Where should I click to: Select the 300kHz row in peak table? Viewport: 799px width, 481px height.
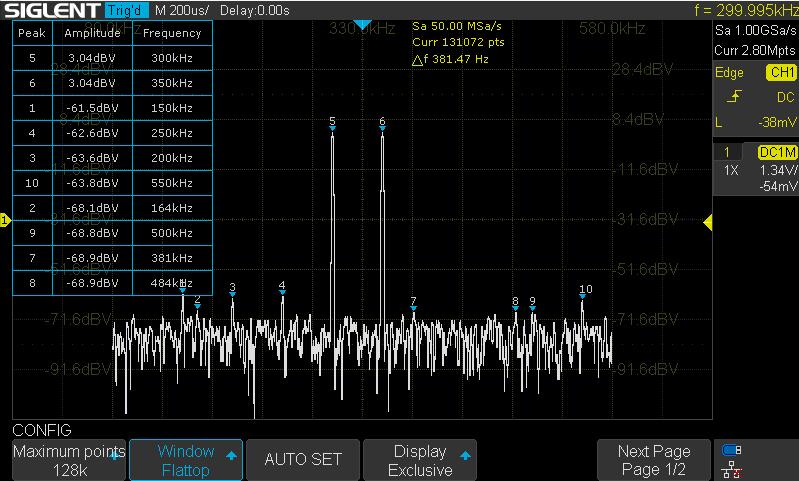pyautogui.click(x=112, y=58)
